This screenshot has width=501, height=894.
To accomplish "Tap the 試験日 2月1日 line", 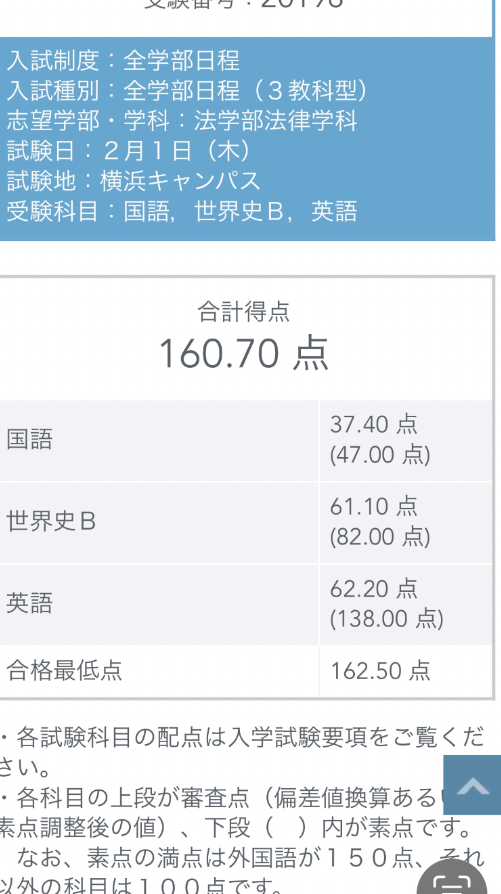I will [x=130, y=151].
